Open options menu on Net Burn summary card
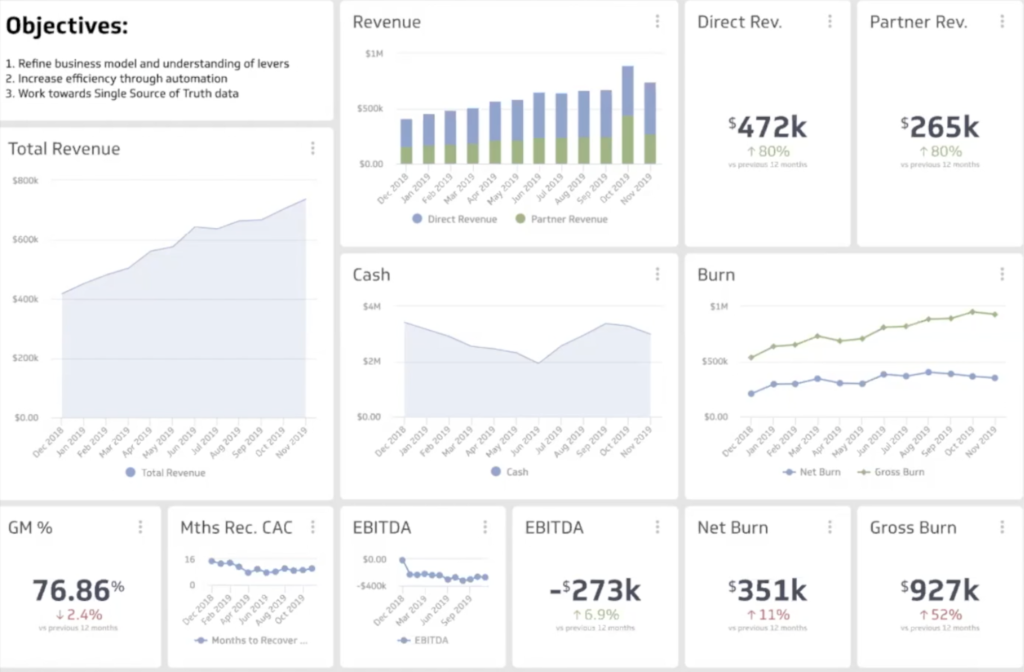 [x=829, y=527]
